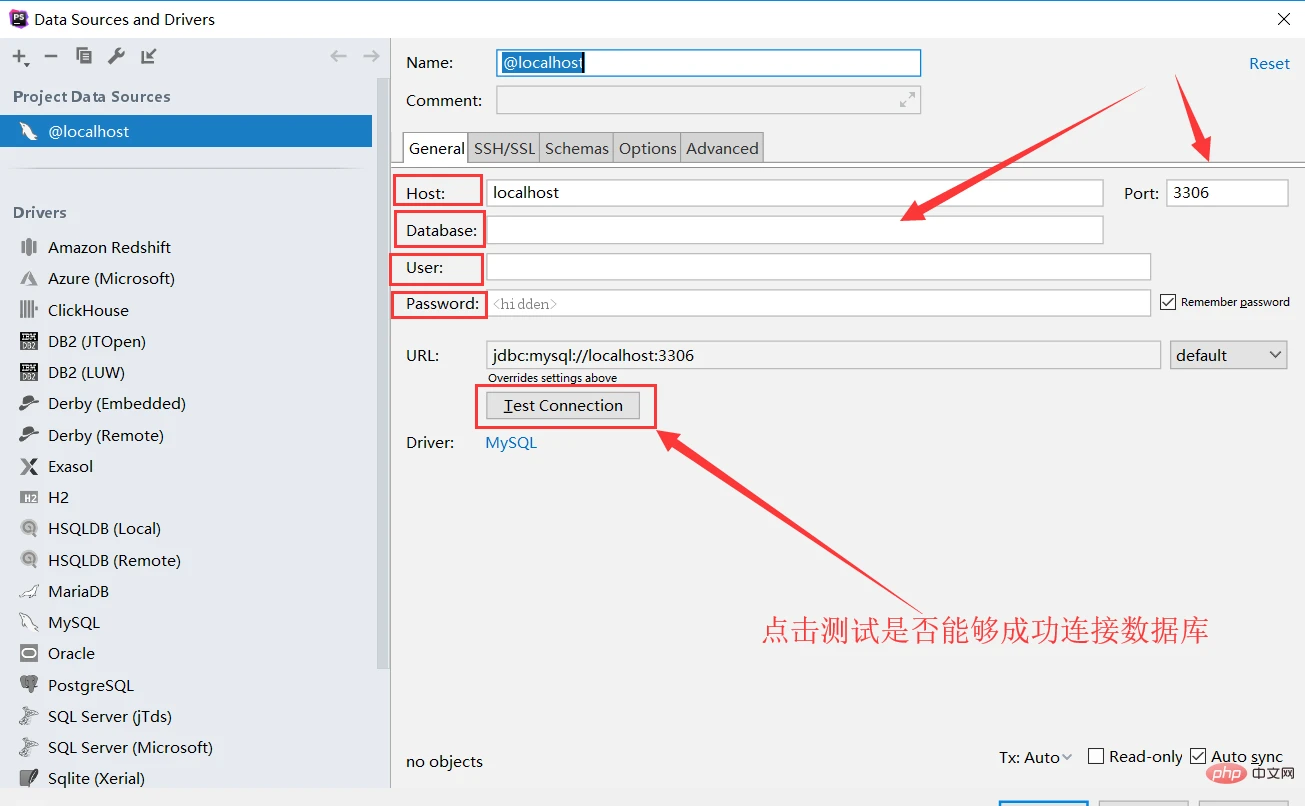This screenshot has width=1305, height=806.
Task: Click the expand Comment field icon
Action: (x=907, y=100)
